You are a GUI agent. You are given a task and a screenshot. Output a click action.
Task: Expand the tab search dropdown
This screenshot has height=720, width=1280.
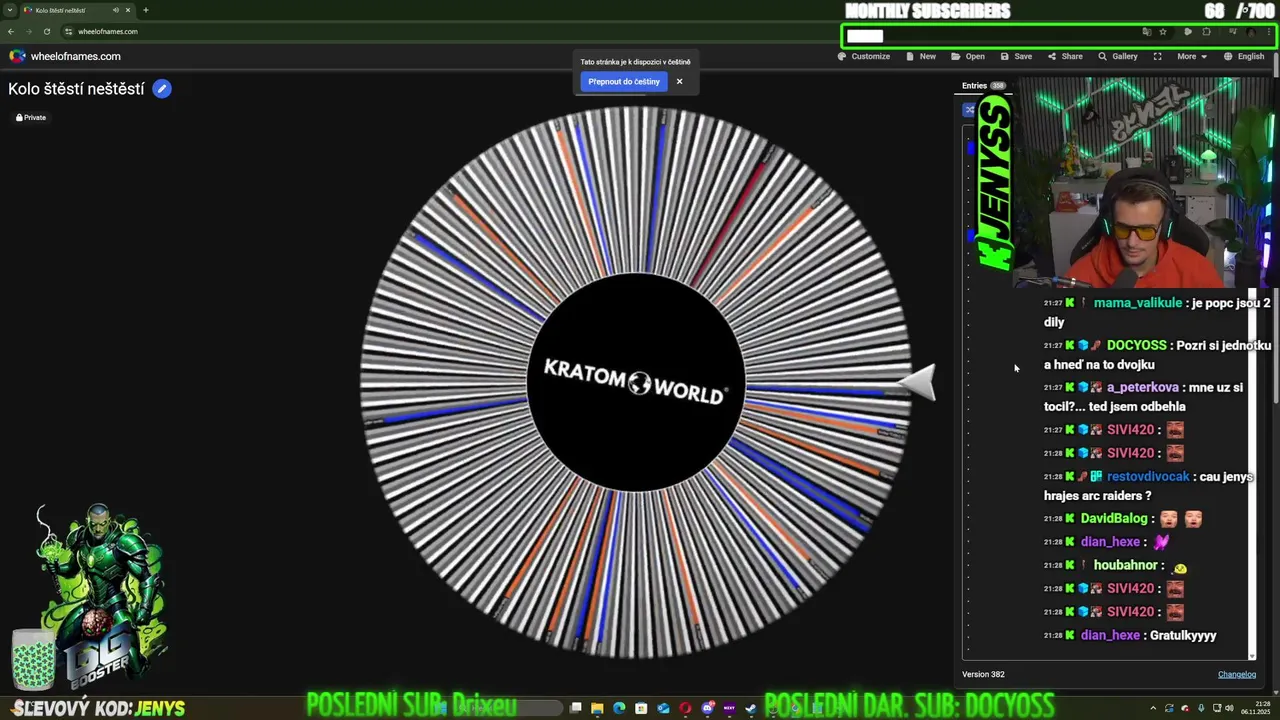pyautogui.click(x=10, y=10)
